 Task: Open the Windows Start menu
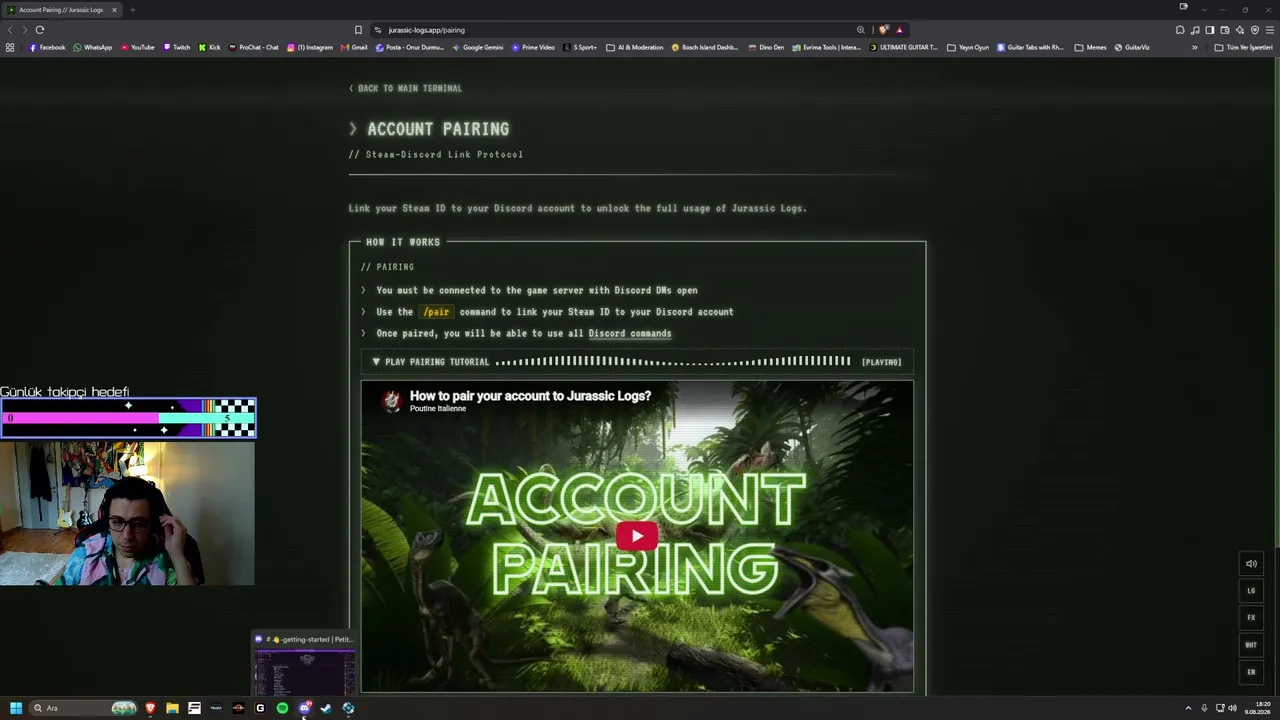coord(16,708)
